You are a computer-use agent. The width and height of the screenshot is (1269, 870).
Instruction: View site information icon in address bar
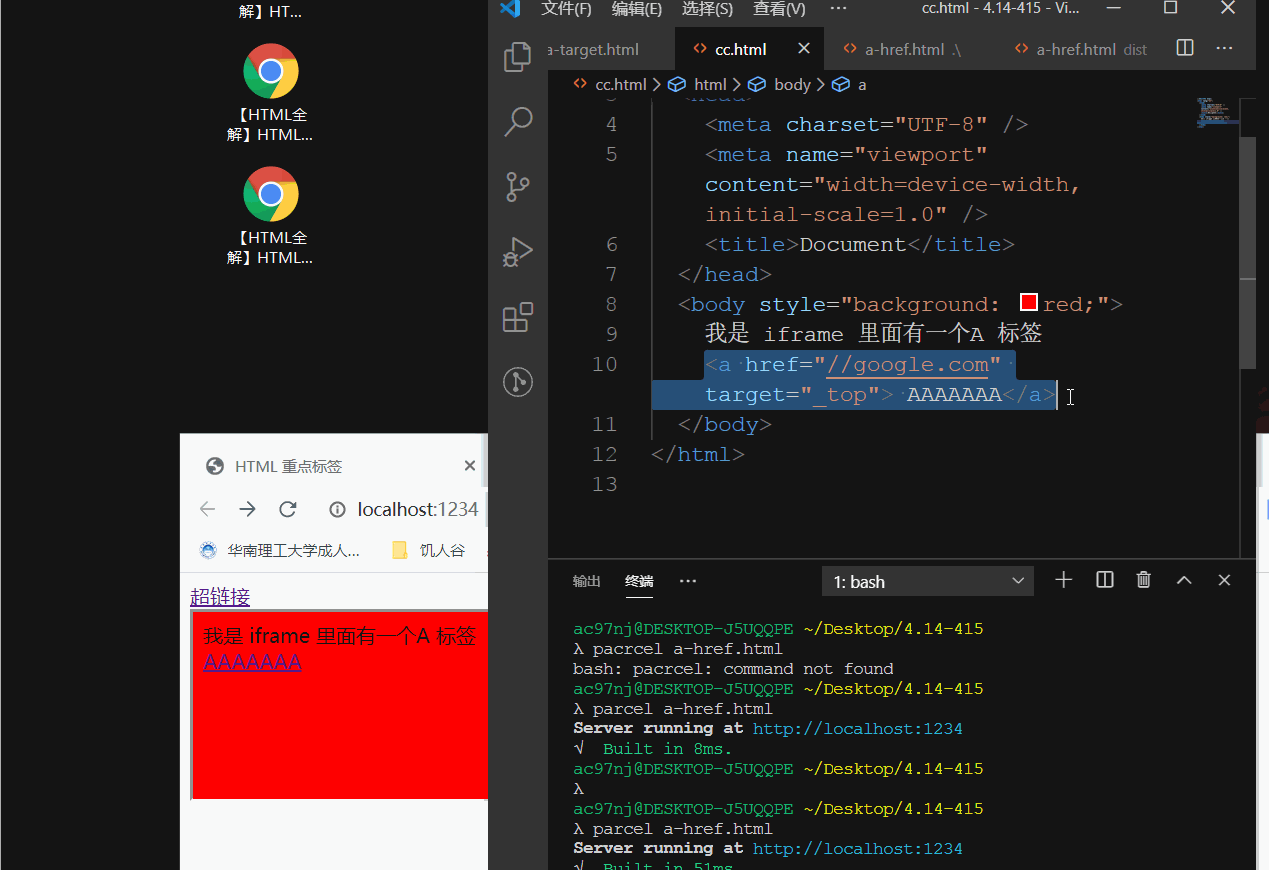(x=338, y=509)
